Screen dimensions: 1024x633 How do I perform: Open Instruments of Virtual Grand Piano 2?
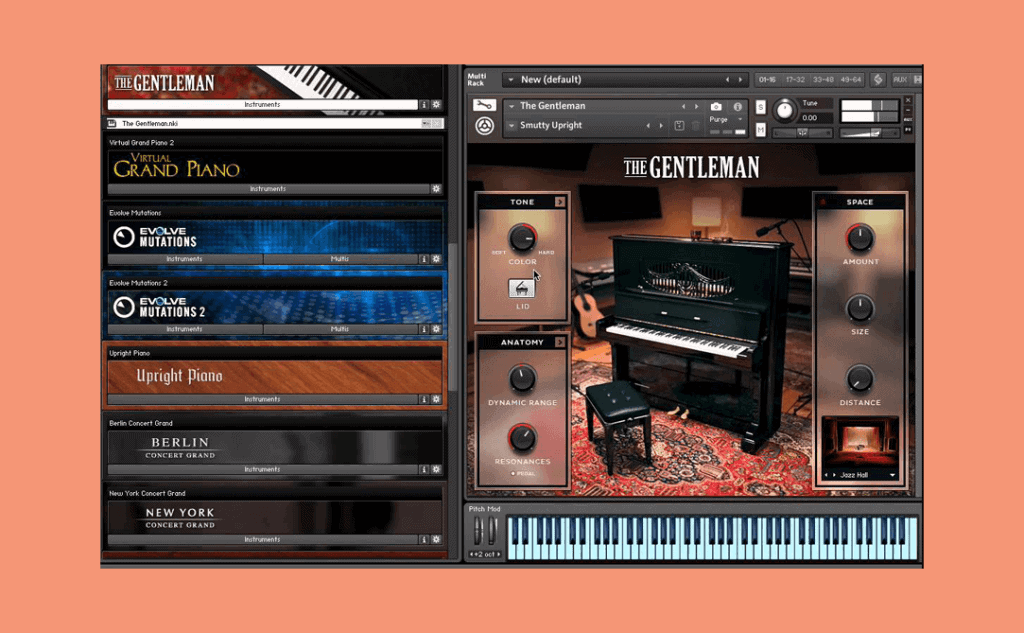click(x=268, y=189)
